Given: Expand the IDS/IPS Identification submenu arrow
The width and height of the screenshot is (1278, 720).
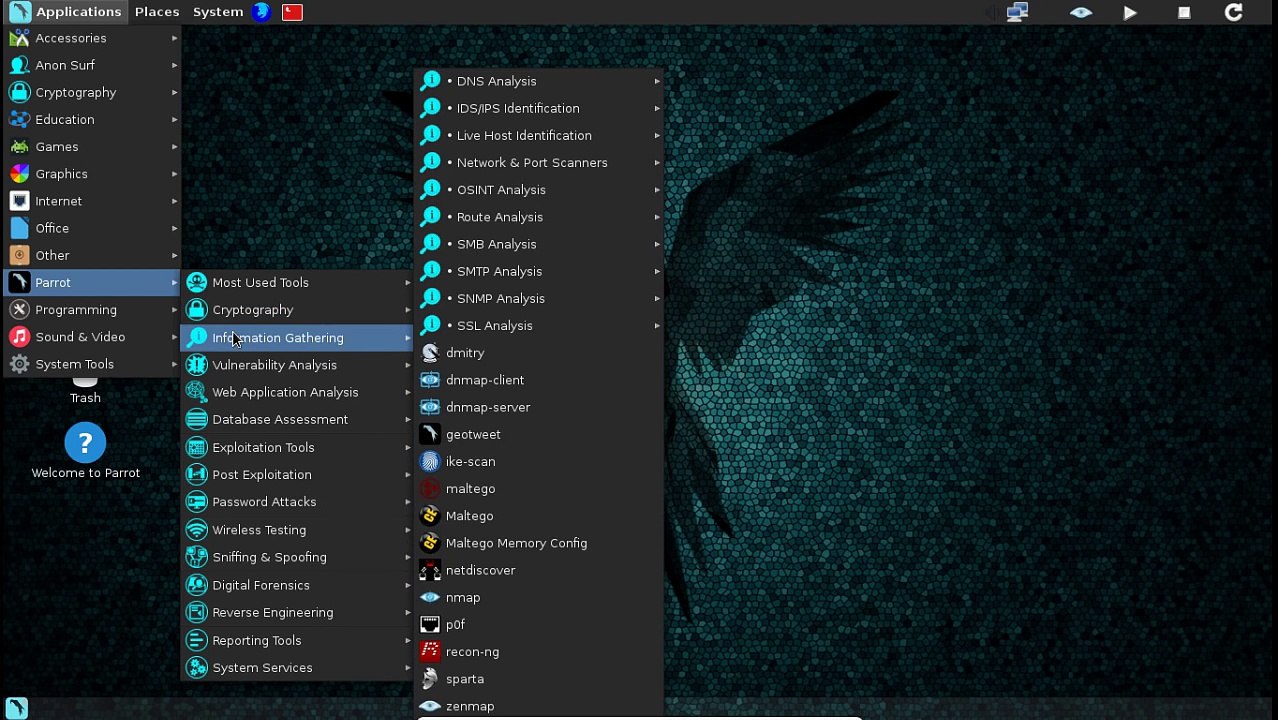Looking at the screenshot, I should pos(657,108).
